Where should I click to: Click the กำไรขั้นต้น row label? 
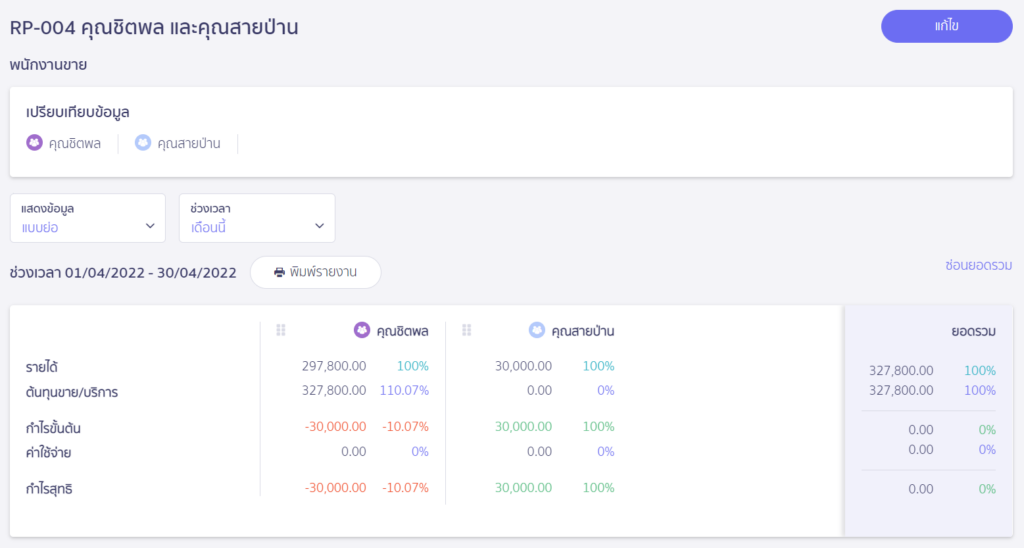(x=54, y=428)
